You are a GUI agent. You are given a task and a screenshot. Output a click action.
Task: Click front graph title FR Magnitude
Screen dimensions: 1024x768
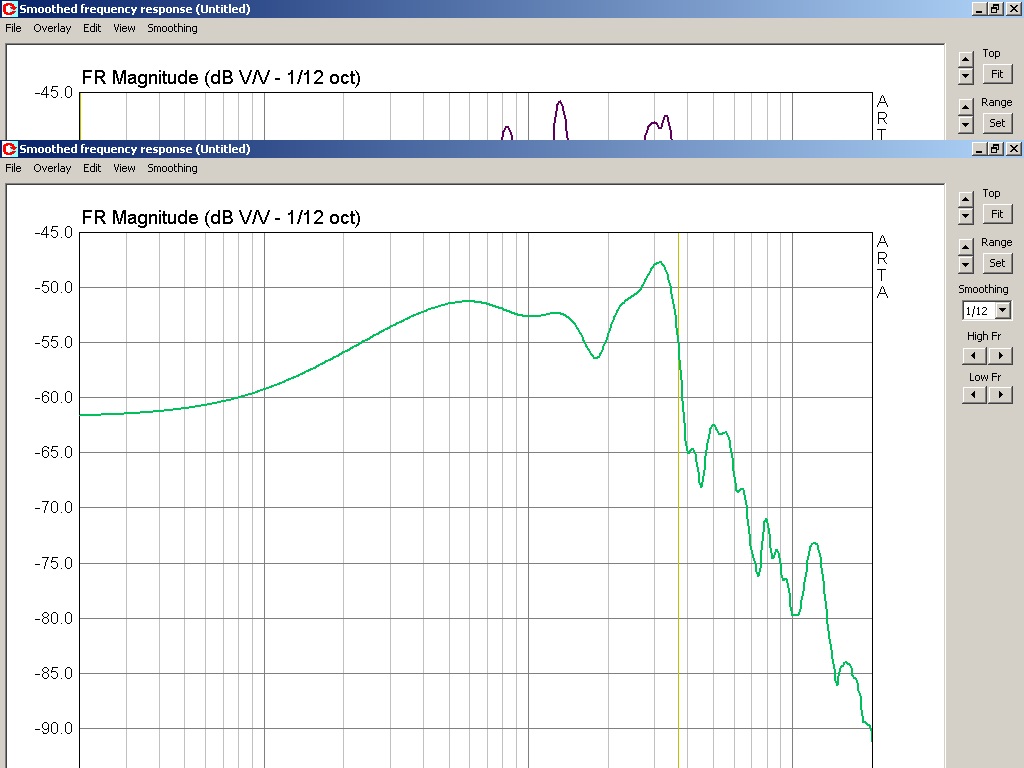tap(221, 217)
